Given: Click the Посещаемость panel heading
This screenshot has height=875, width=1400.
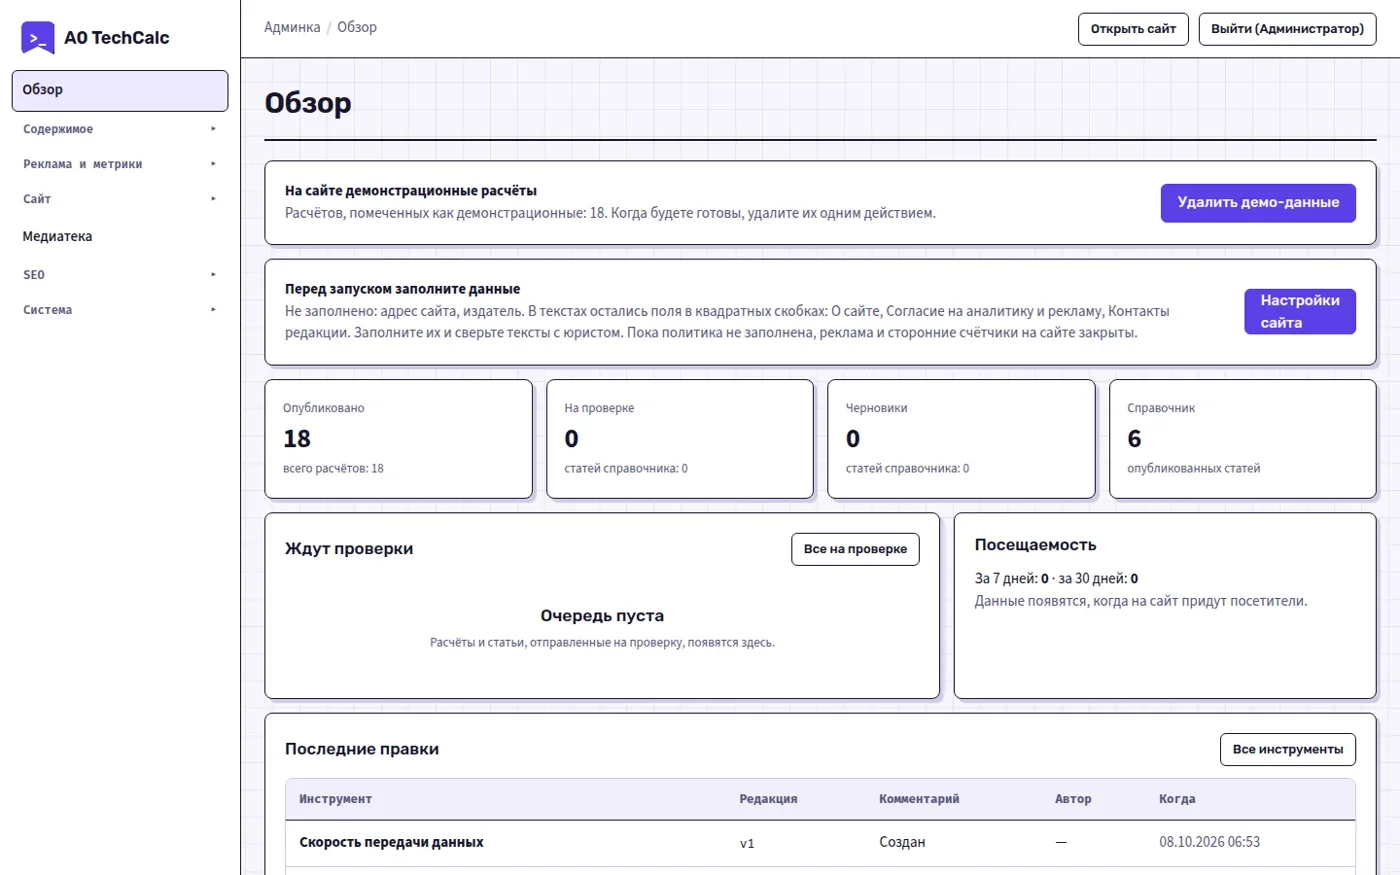Looking at the screenshot, I should 1035,545.
